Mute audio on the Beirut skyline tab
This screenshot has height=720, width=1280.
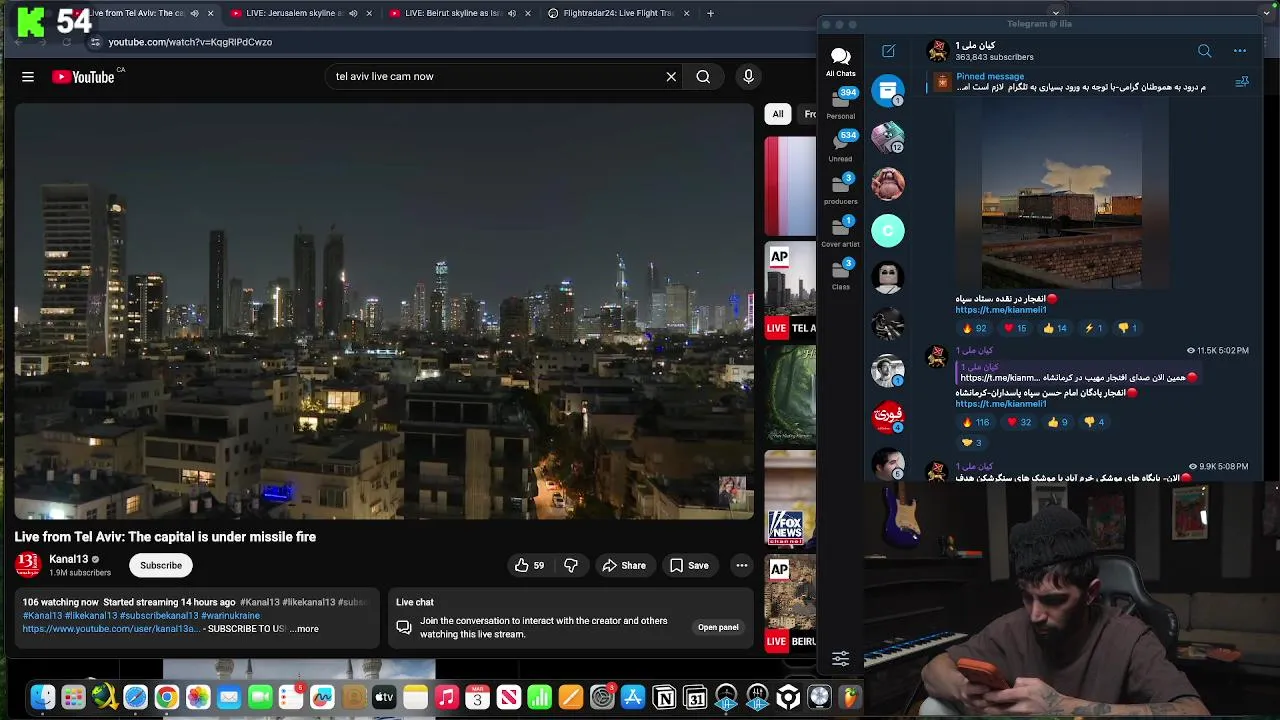pos(512,13)
